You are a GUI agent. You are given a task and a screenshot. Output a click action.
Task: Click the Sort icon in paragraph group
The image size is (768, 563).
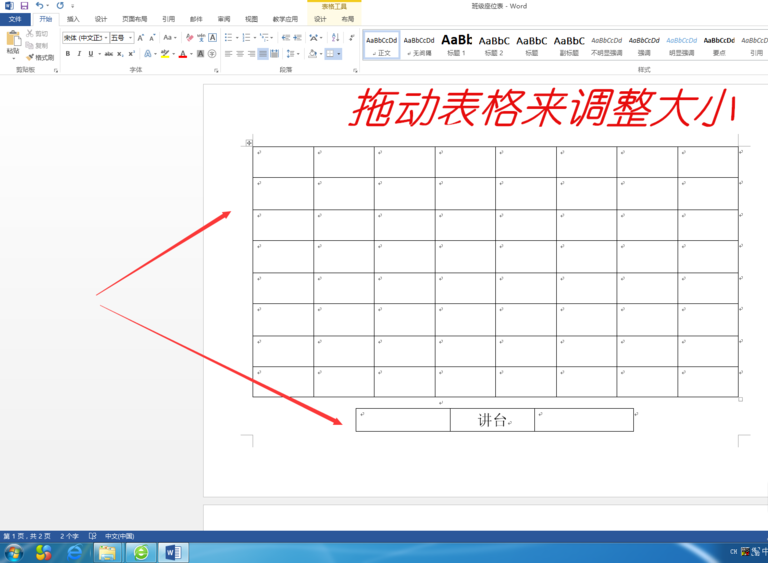335,37
